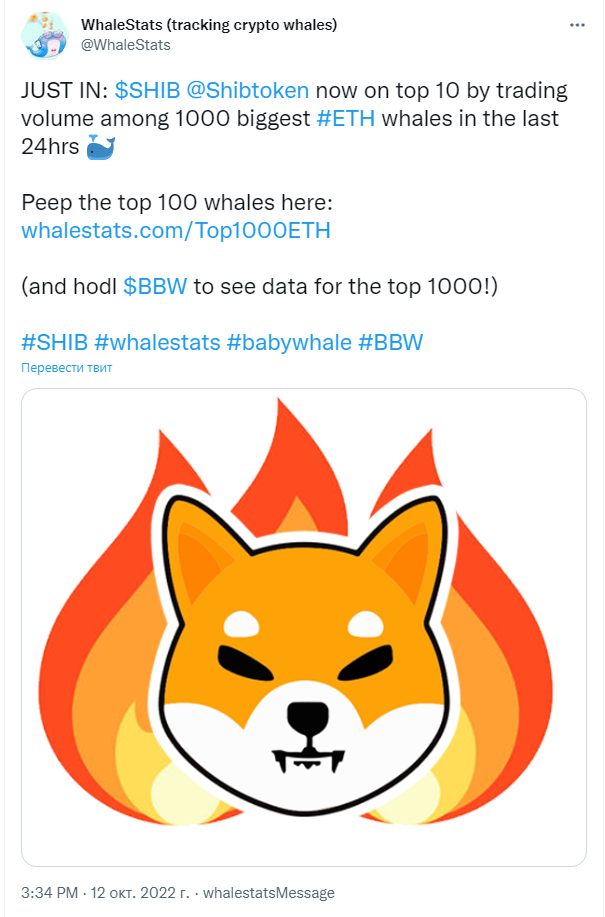Click the WhaleStats display name

(209, 25)
